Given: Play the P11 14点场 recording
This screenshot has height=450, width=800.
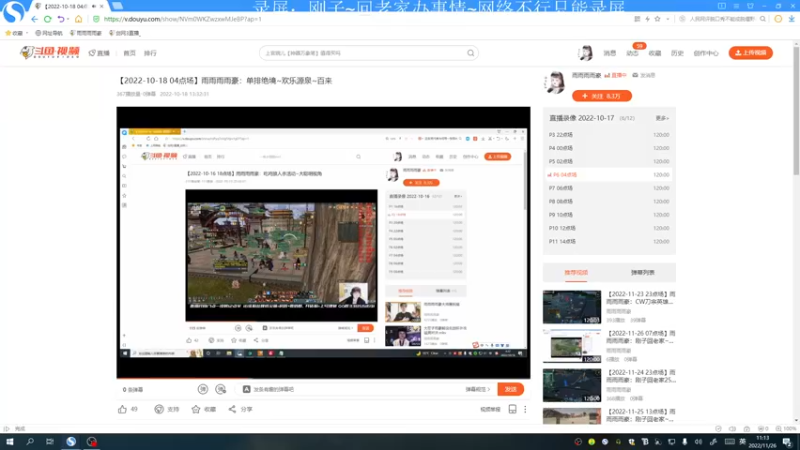Looking at the screenshot, I should (609, 241).
